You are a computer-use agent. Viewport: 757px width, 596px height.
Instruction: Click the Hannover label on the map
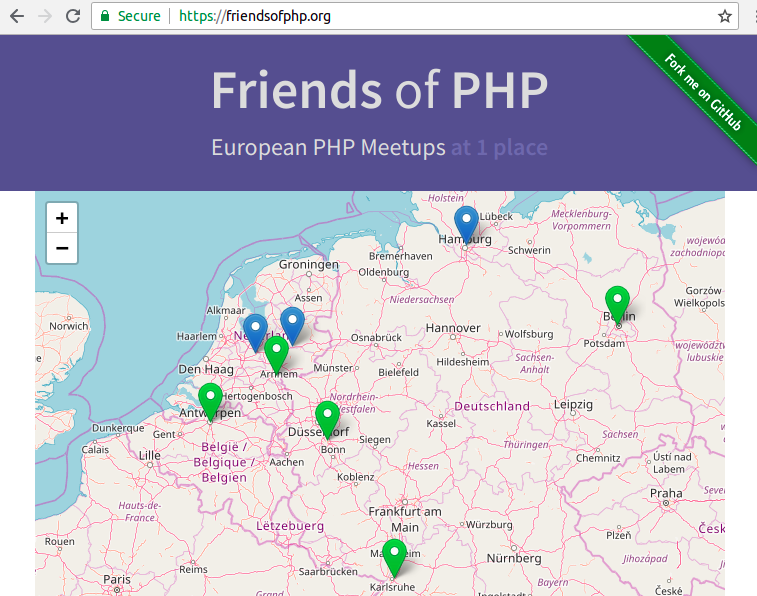(x=453, y=328)
